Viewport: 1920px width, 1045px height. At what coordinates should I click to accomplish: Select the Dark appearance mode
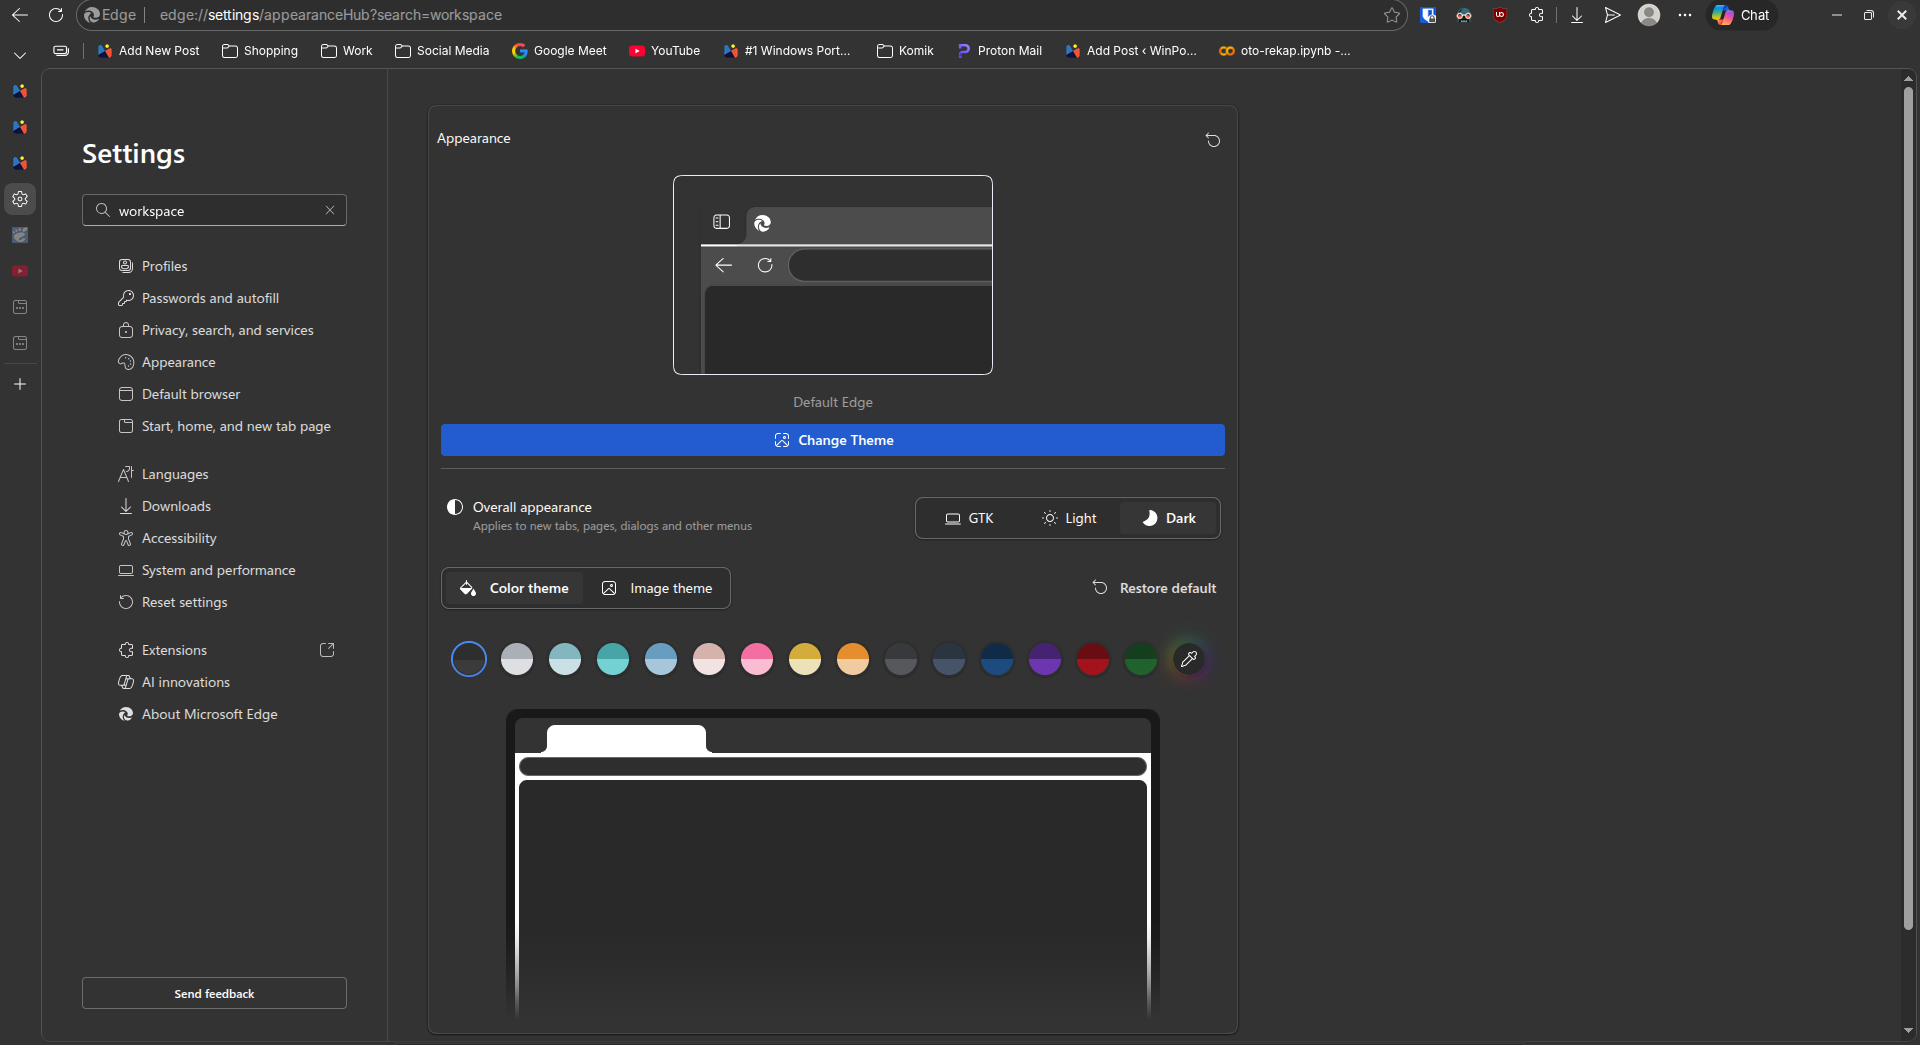[1169, 518]
